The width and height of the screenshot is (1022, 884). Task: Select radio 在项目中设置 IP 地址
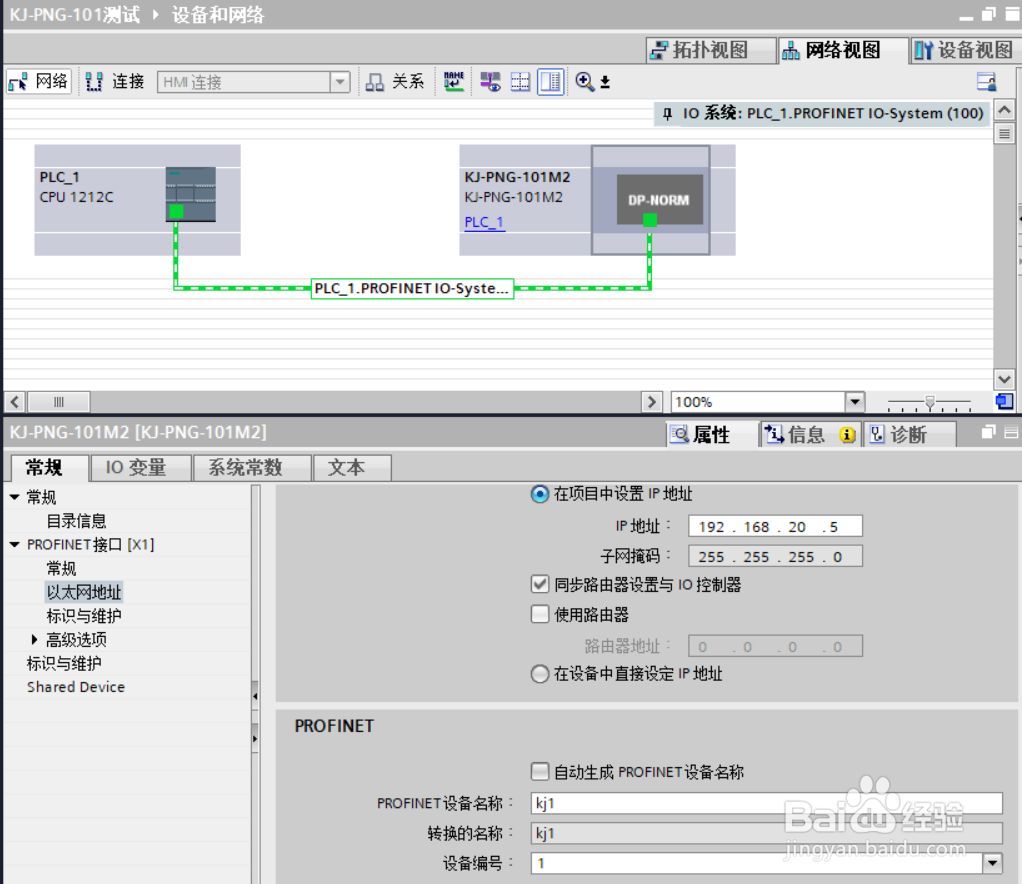pos(540,494)
